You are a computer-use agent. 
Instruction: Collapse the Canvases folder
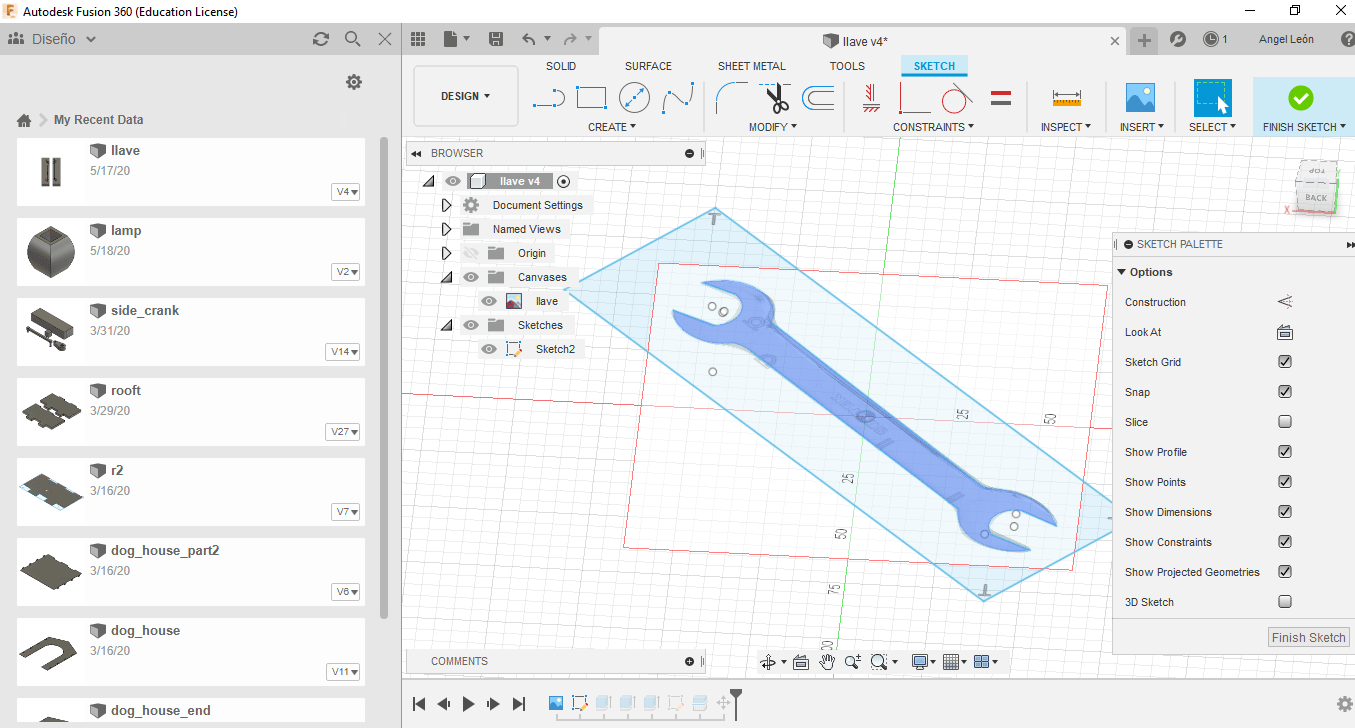(x=447, y=277)
